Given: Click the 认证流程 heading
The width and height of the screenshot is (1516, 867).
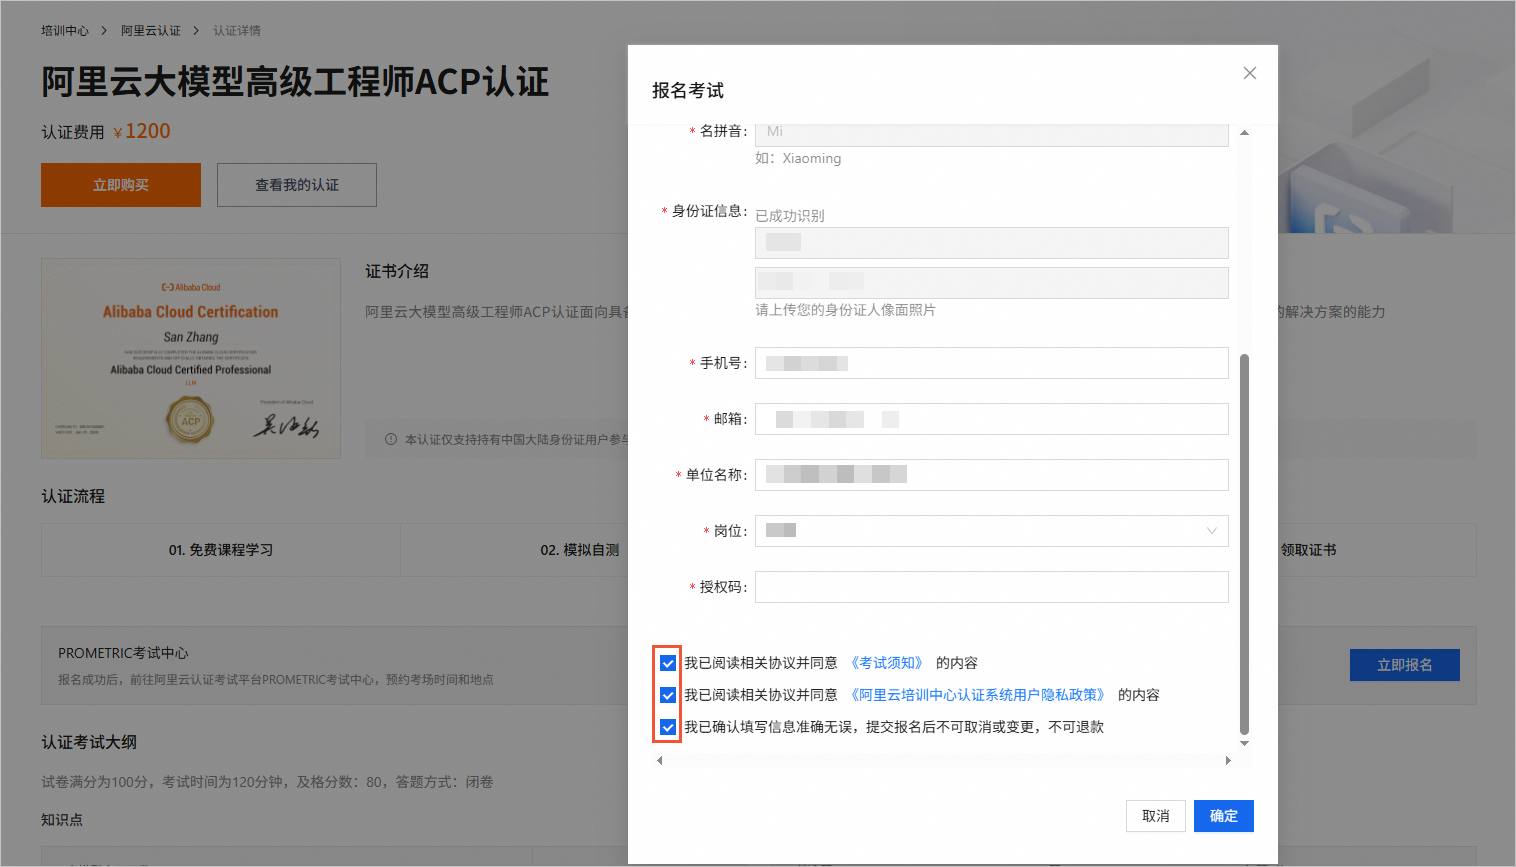Looking at the screenshot, I should (x=73, y=496).
